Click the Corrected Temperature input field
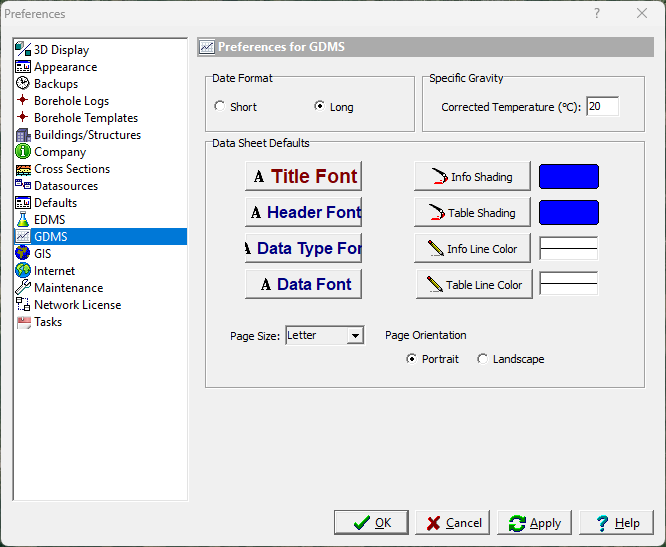Image resolution: width=666 pixels, height=547 pixels. coord(602,107)
